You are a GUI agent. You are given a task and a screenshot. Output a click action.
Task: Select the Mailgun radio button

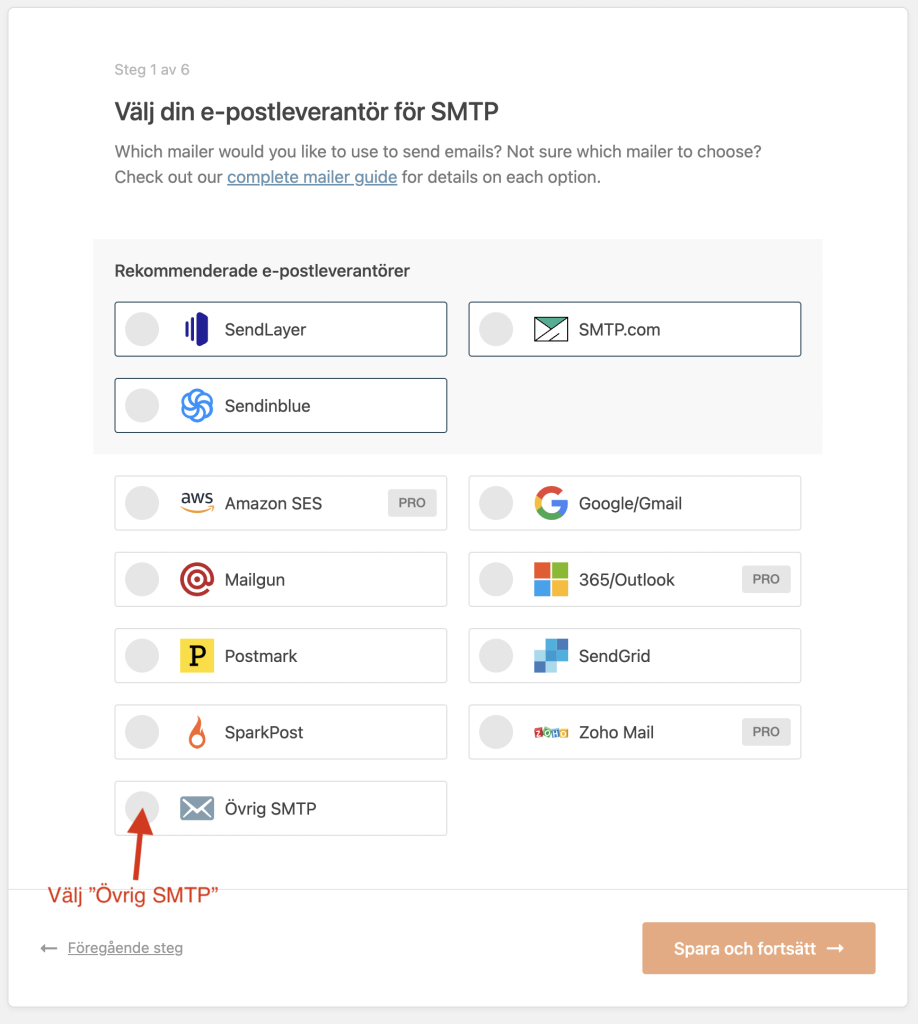[142, 579]
